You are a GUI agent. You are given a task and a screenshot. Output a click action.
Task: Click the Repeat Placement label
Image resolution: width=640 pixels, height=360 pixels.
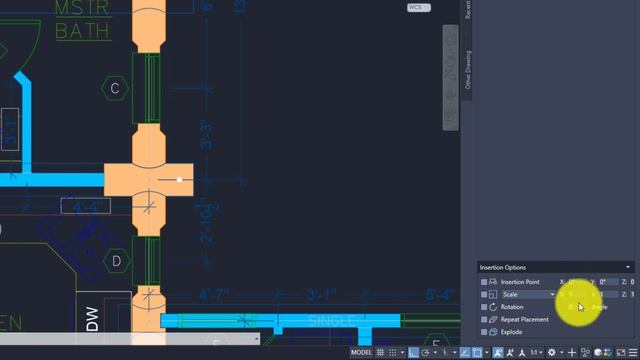[x=524, y=320]
